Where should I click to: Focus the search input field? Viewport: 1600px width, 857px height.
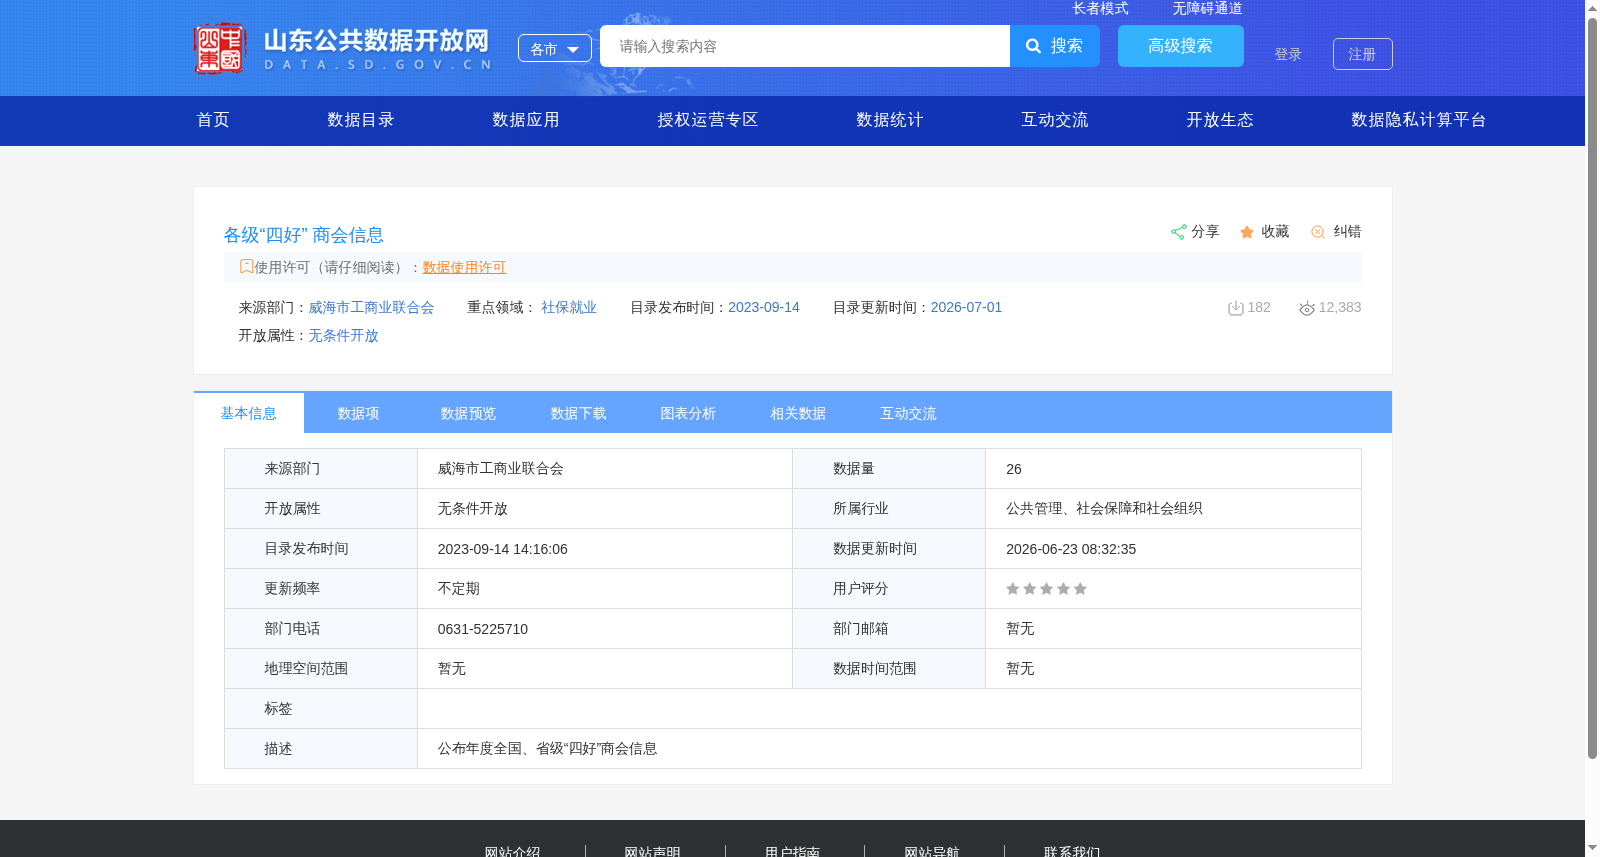805,46
